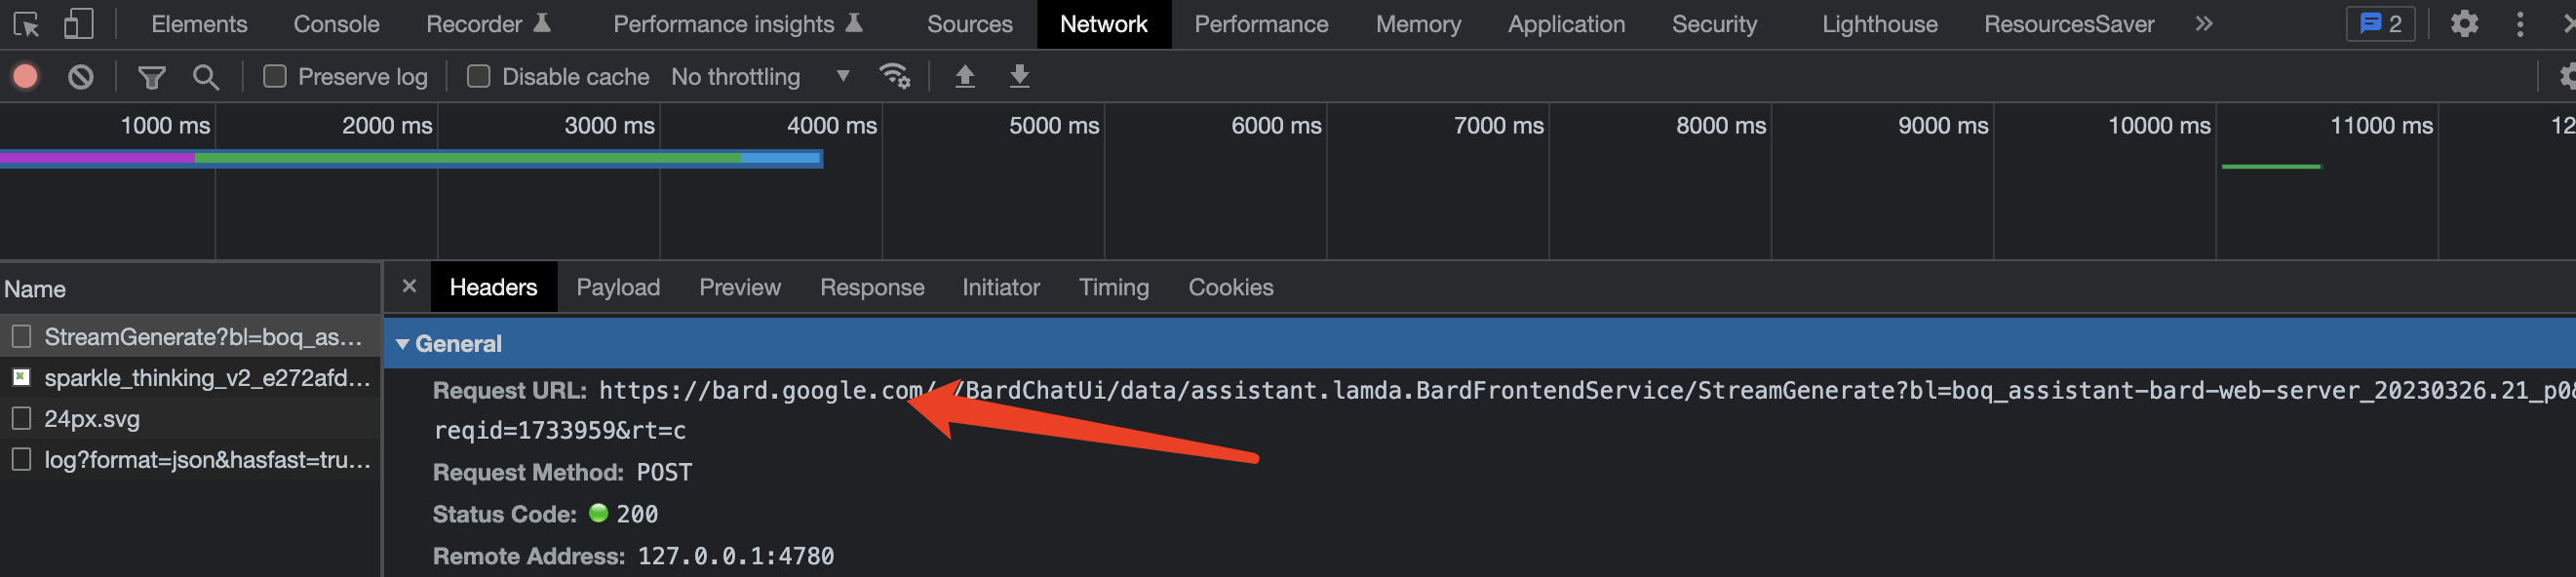Switch to the Sources tab
Image resolution: width=2576 pixels, height=577 pixels.
[969, 24]
